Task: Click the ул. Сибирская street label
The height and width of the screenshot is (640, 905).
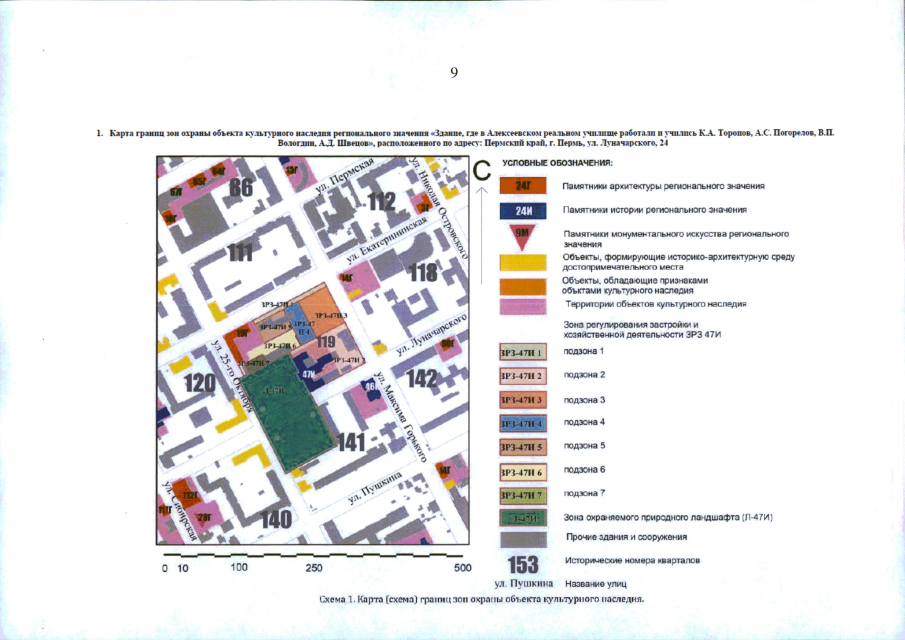Action: coord(179,511)
